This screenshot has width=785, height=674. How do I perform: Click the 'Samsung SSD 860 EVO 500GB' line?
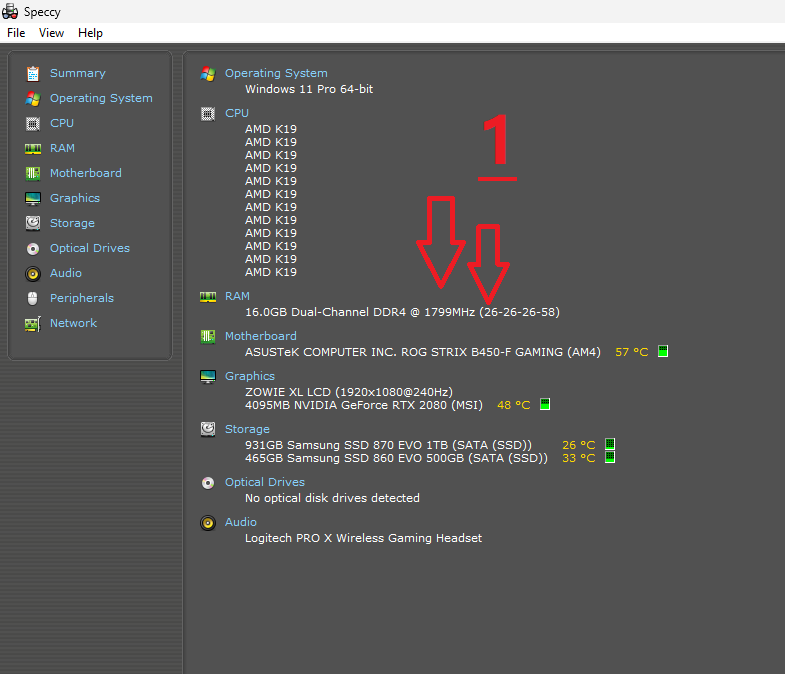[x=396, y=458]
